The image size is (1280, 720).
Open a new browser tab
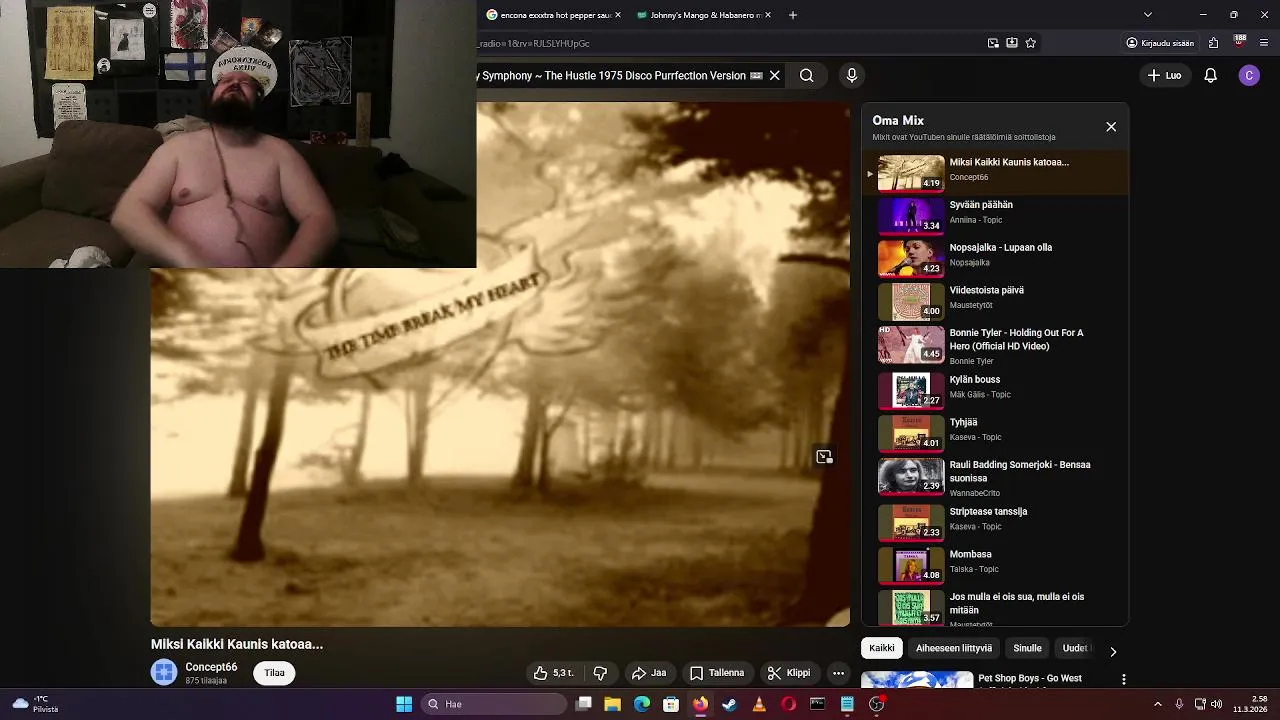pyautogui.click(x=793, y=15)
